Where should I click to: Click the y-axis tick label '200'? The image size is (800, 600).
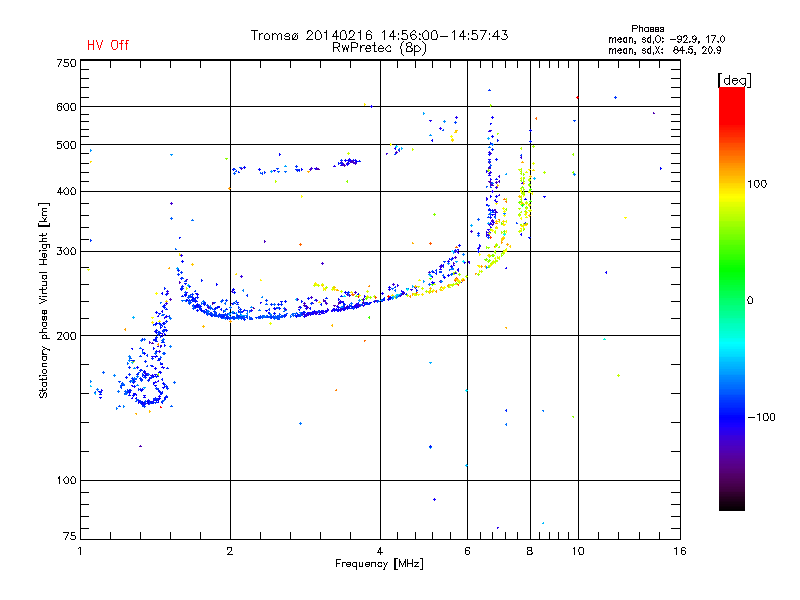point(66,336)
